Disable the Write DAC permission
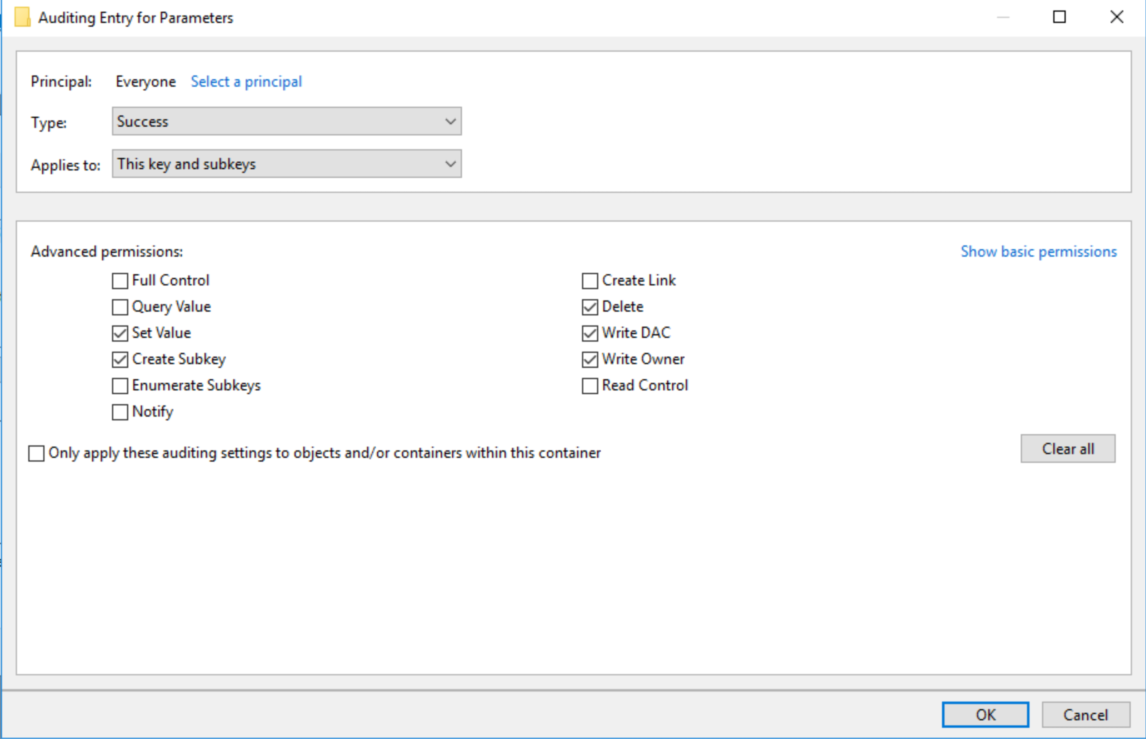This screenshot has height=739, width=1146. pos(589,332)
